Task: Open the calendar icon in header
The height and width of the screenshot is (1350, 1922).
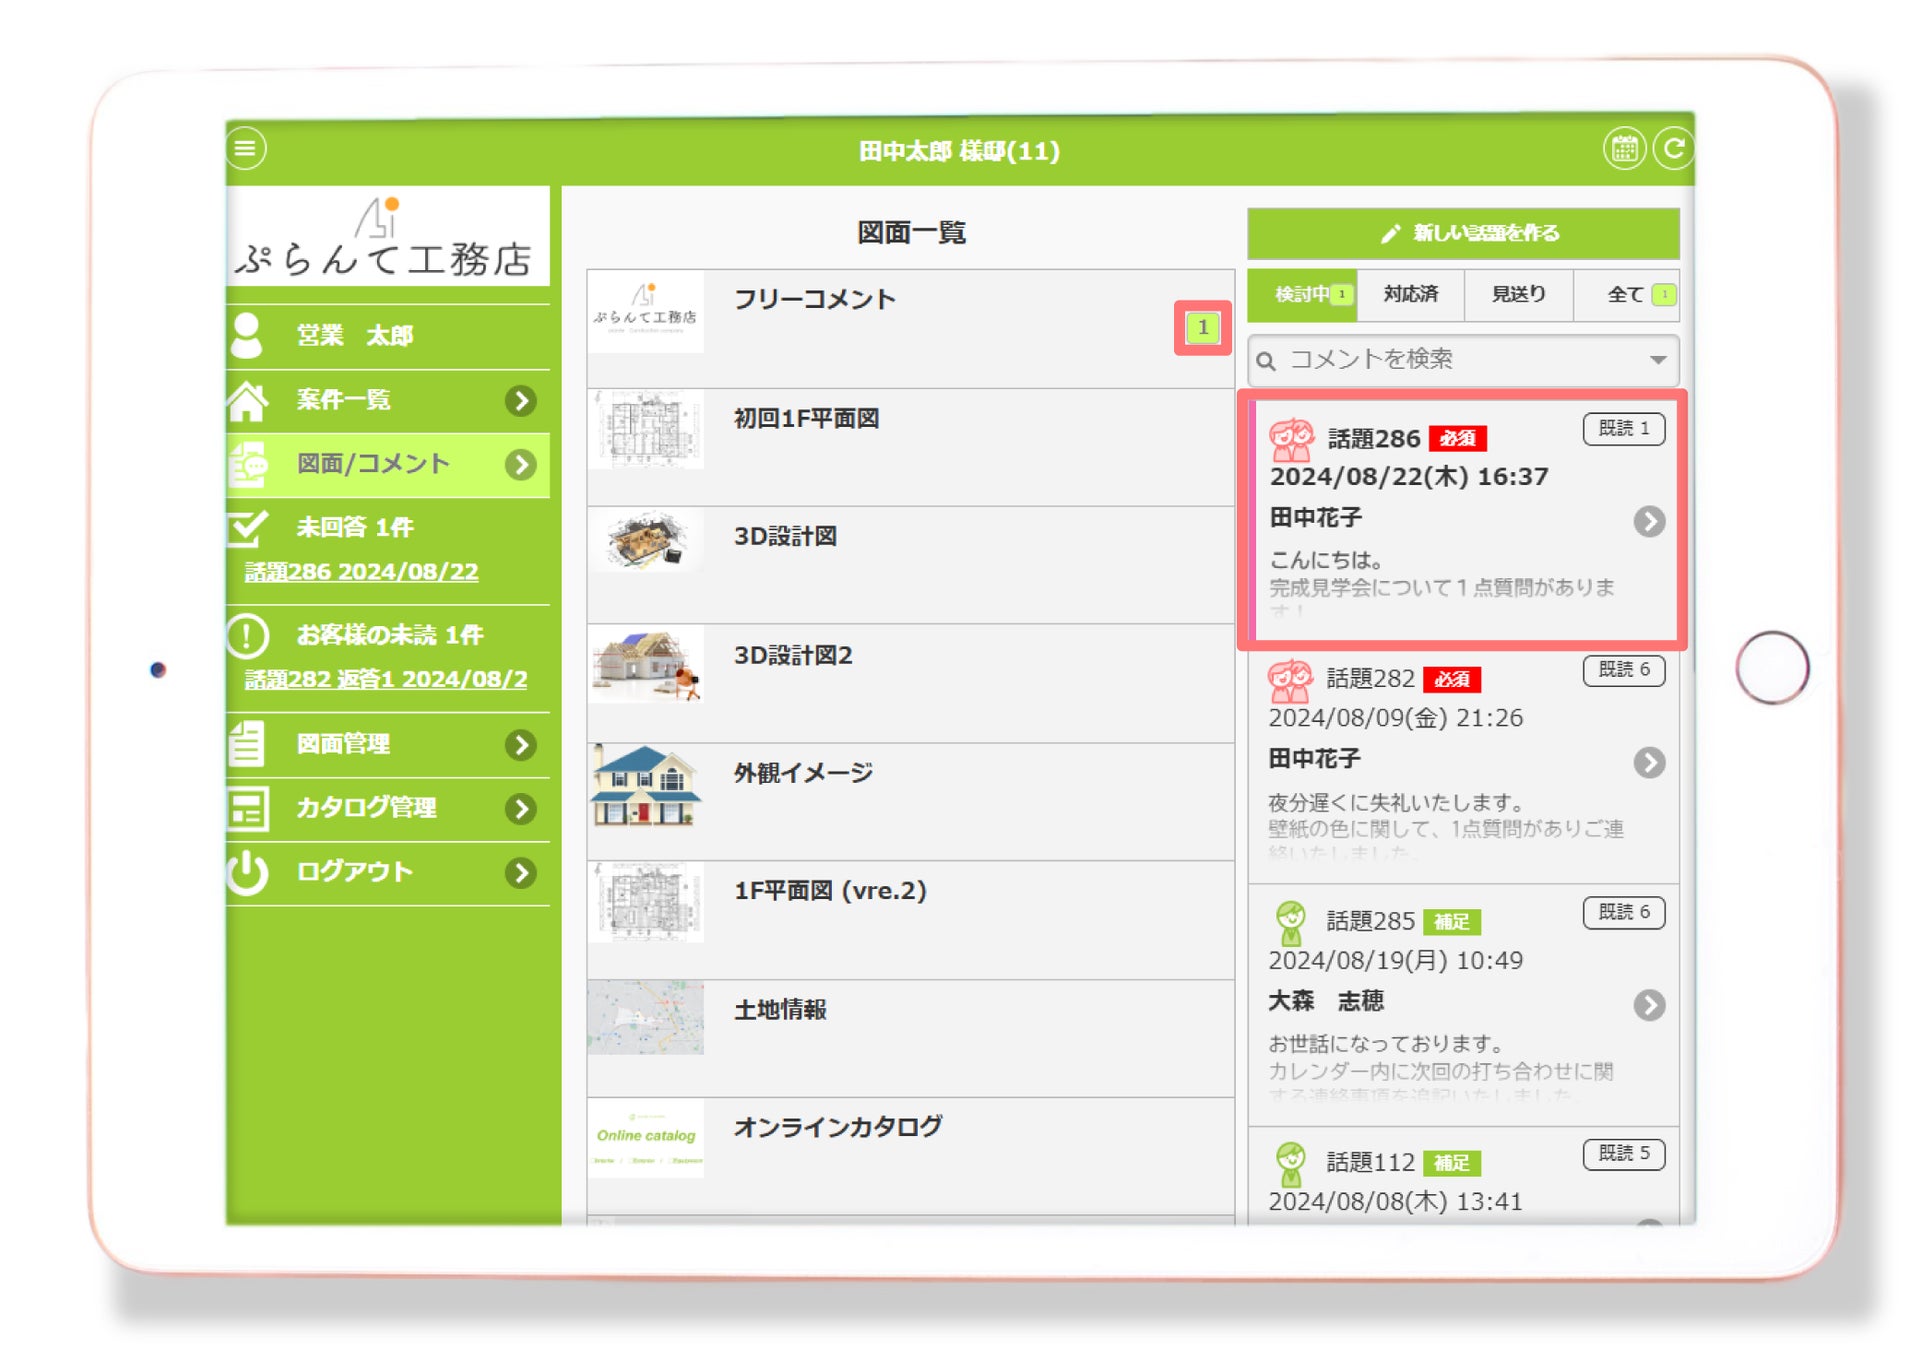Action: (x=1624, y=150)
